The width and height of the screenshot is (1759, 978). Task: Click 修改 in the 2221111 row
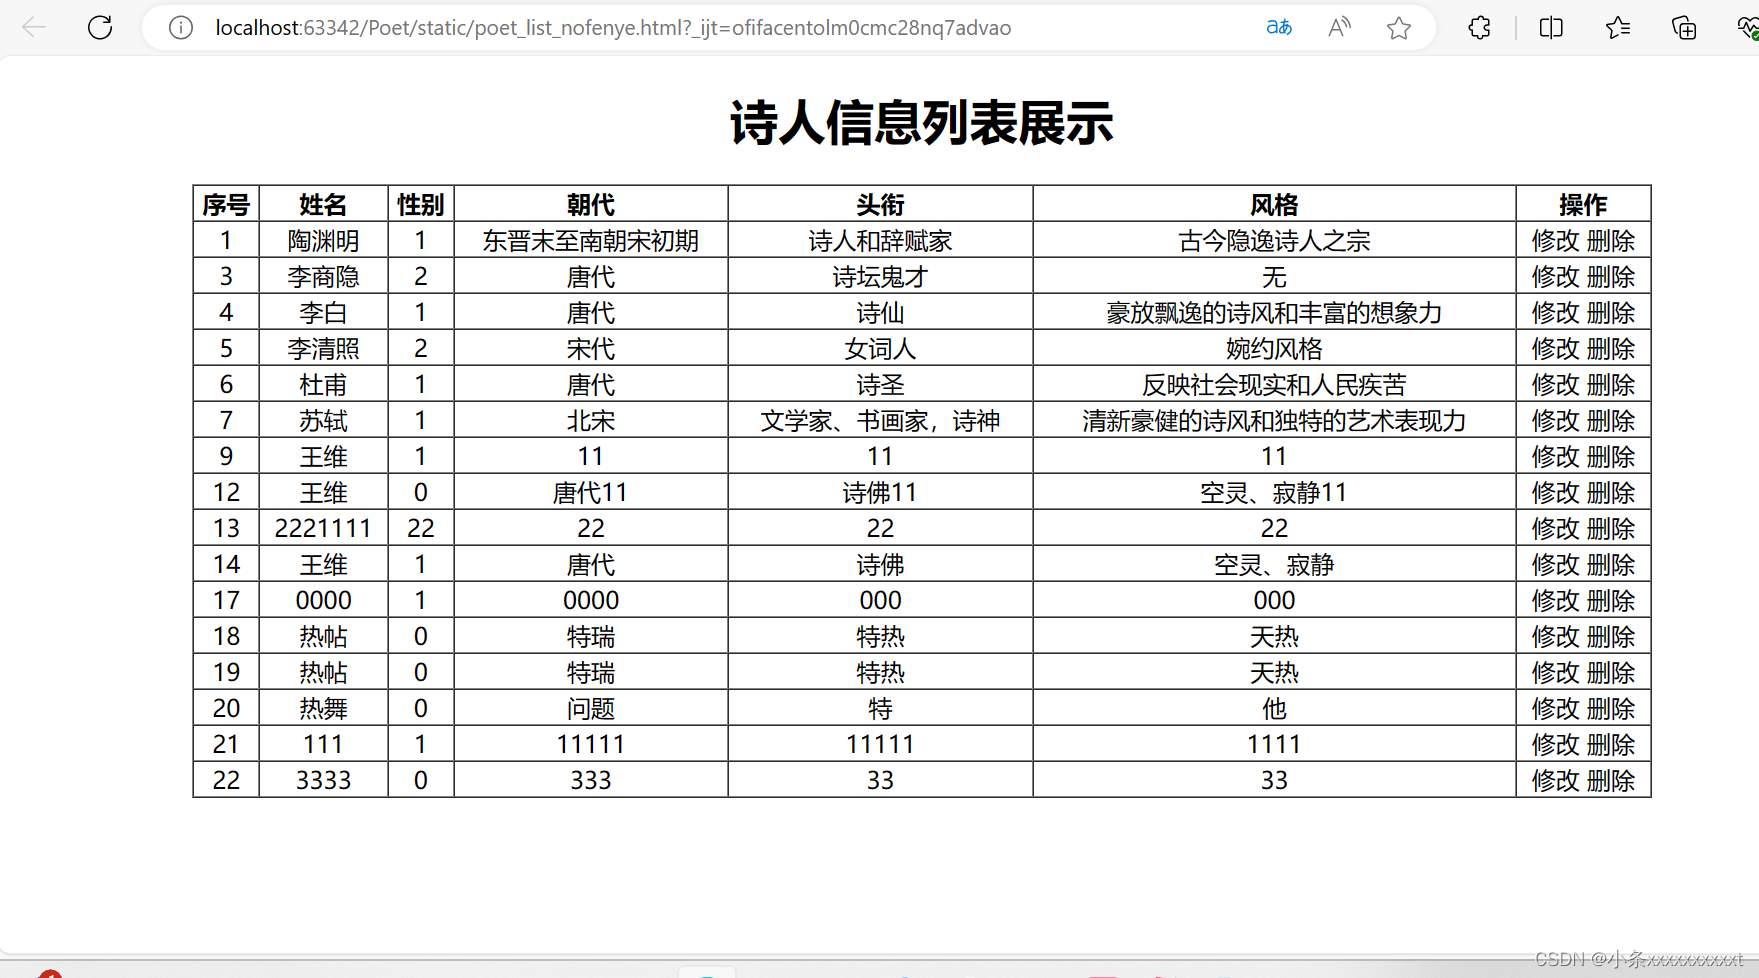click(1555, 529)
